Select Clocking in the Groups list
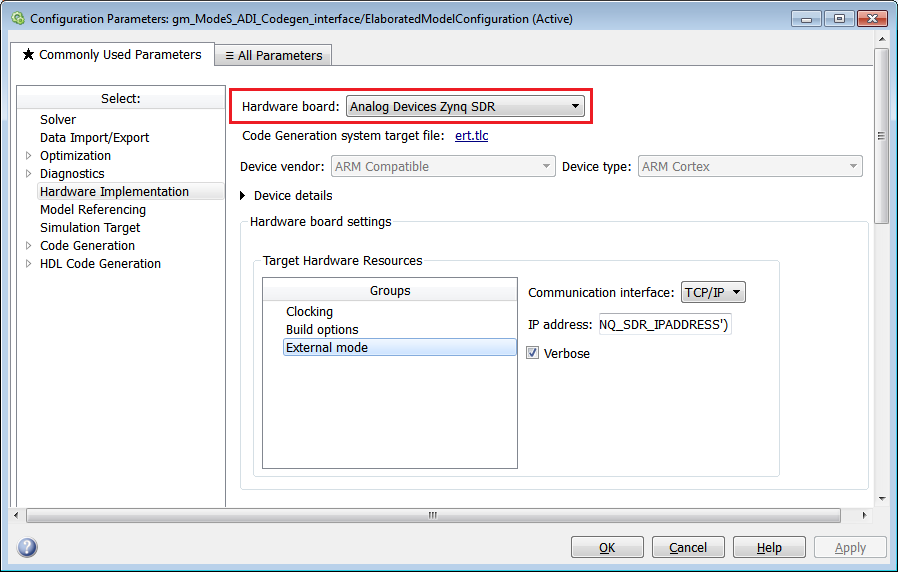 (x=309, y=311)
